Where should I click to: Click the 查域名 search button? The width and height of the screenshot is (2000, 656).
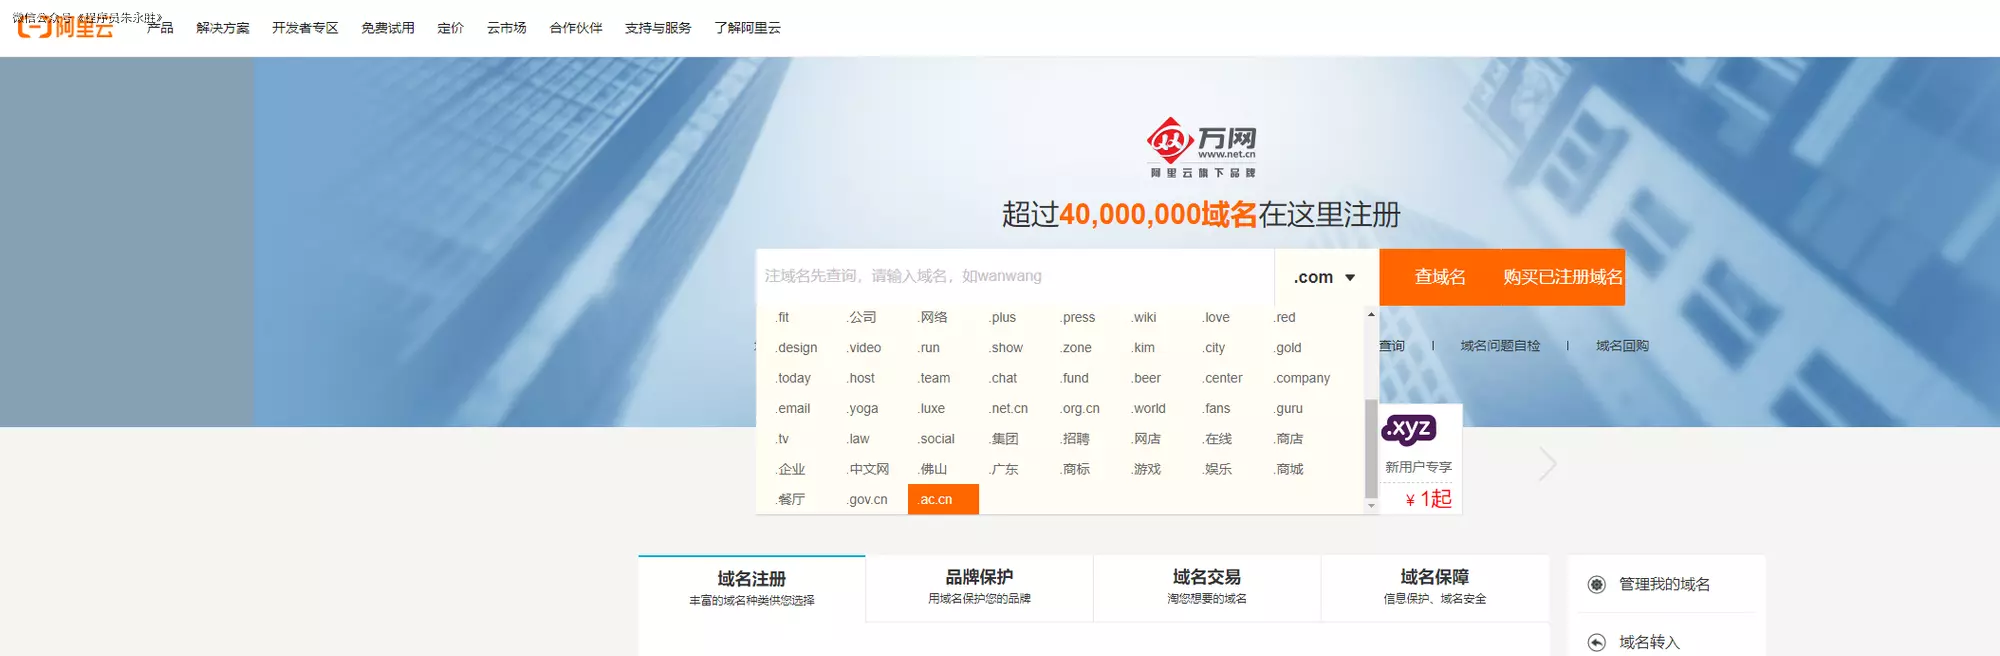click(x=1440, y=277)
